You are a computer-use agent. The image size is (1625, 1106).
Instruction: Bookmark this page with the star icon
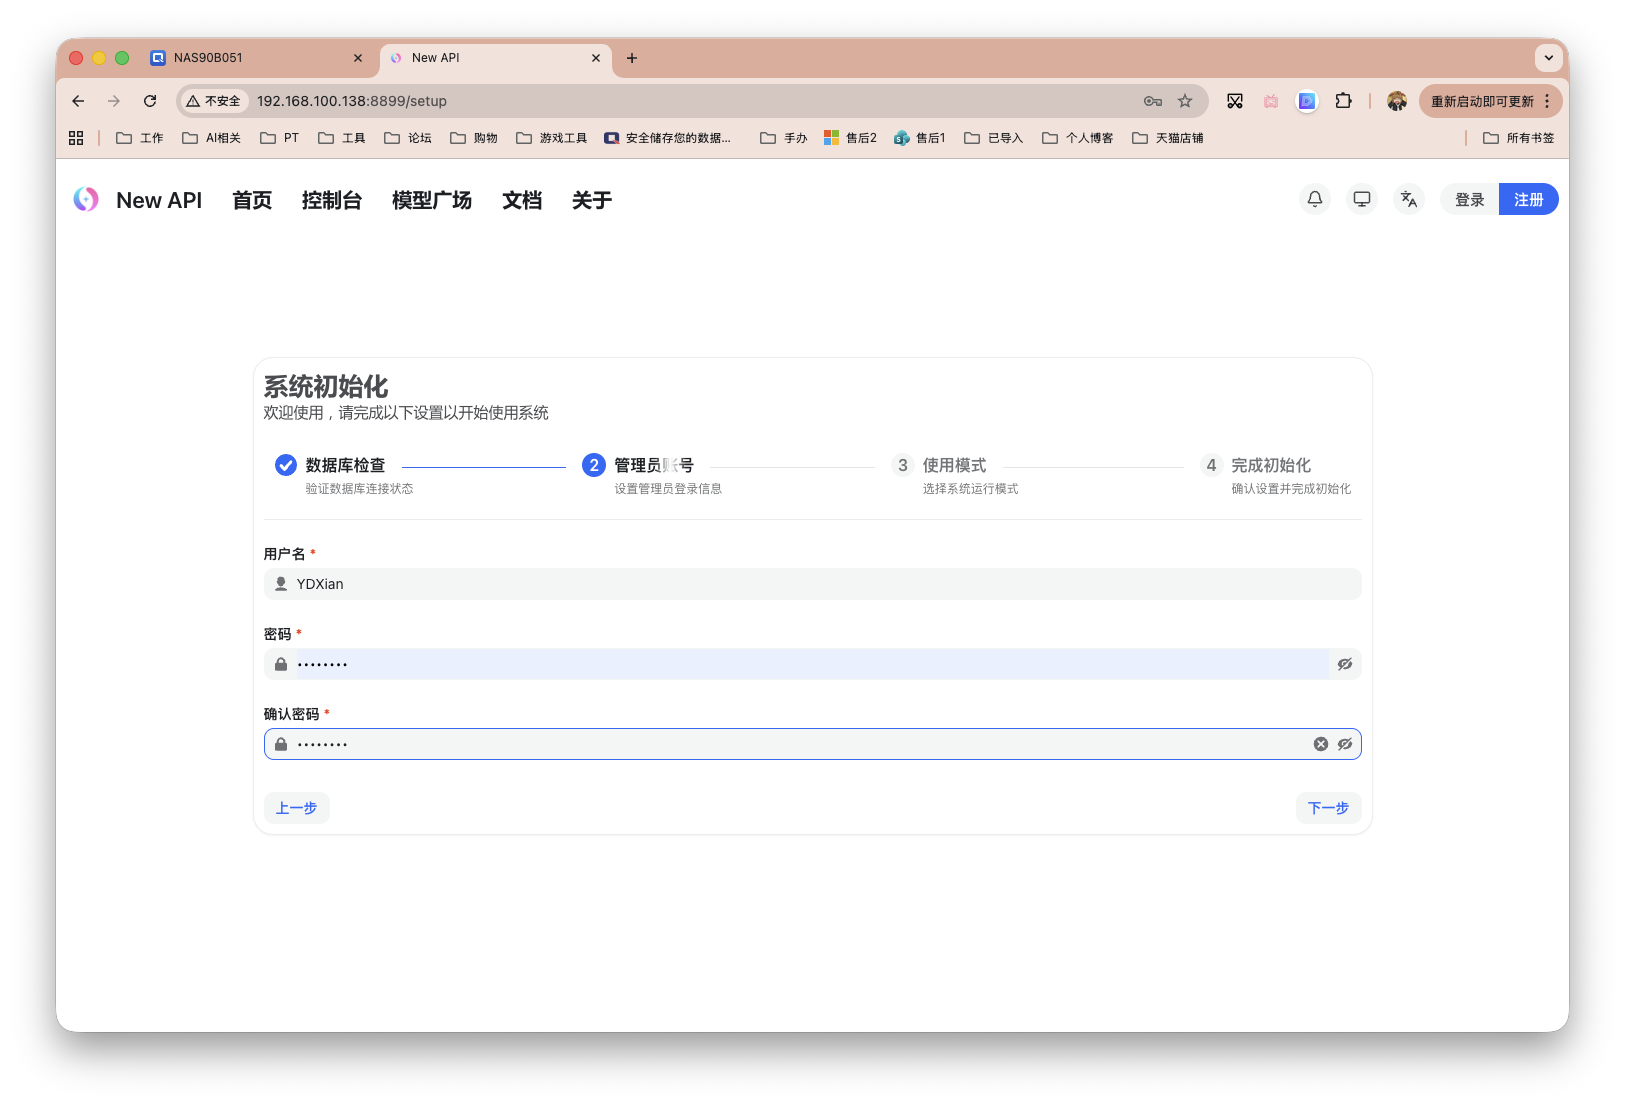[1185, 100]
